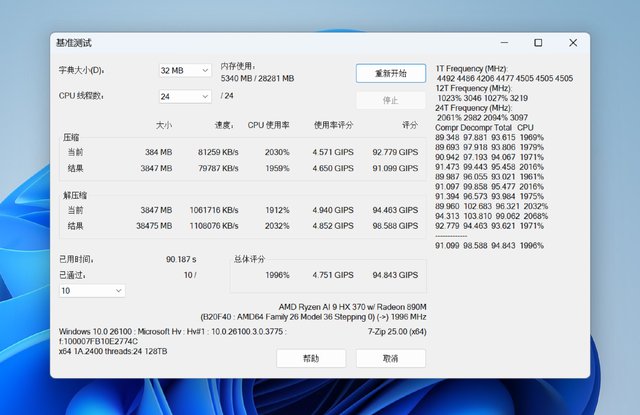Click the 取消 cancel button
This screenshot has height=415, width=640.
(391, 358)
